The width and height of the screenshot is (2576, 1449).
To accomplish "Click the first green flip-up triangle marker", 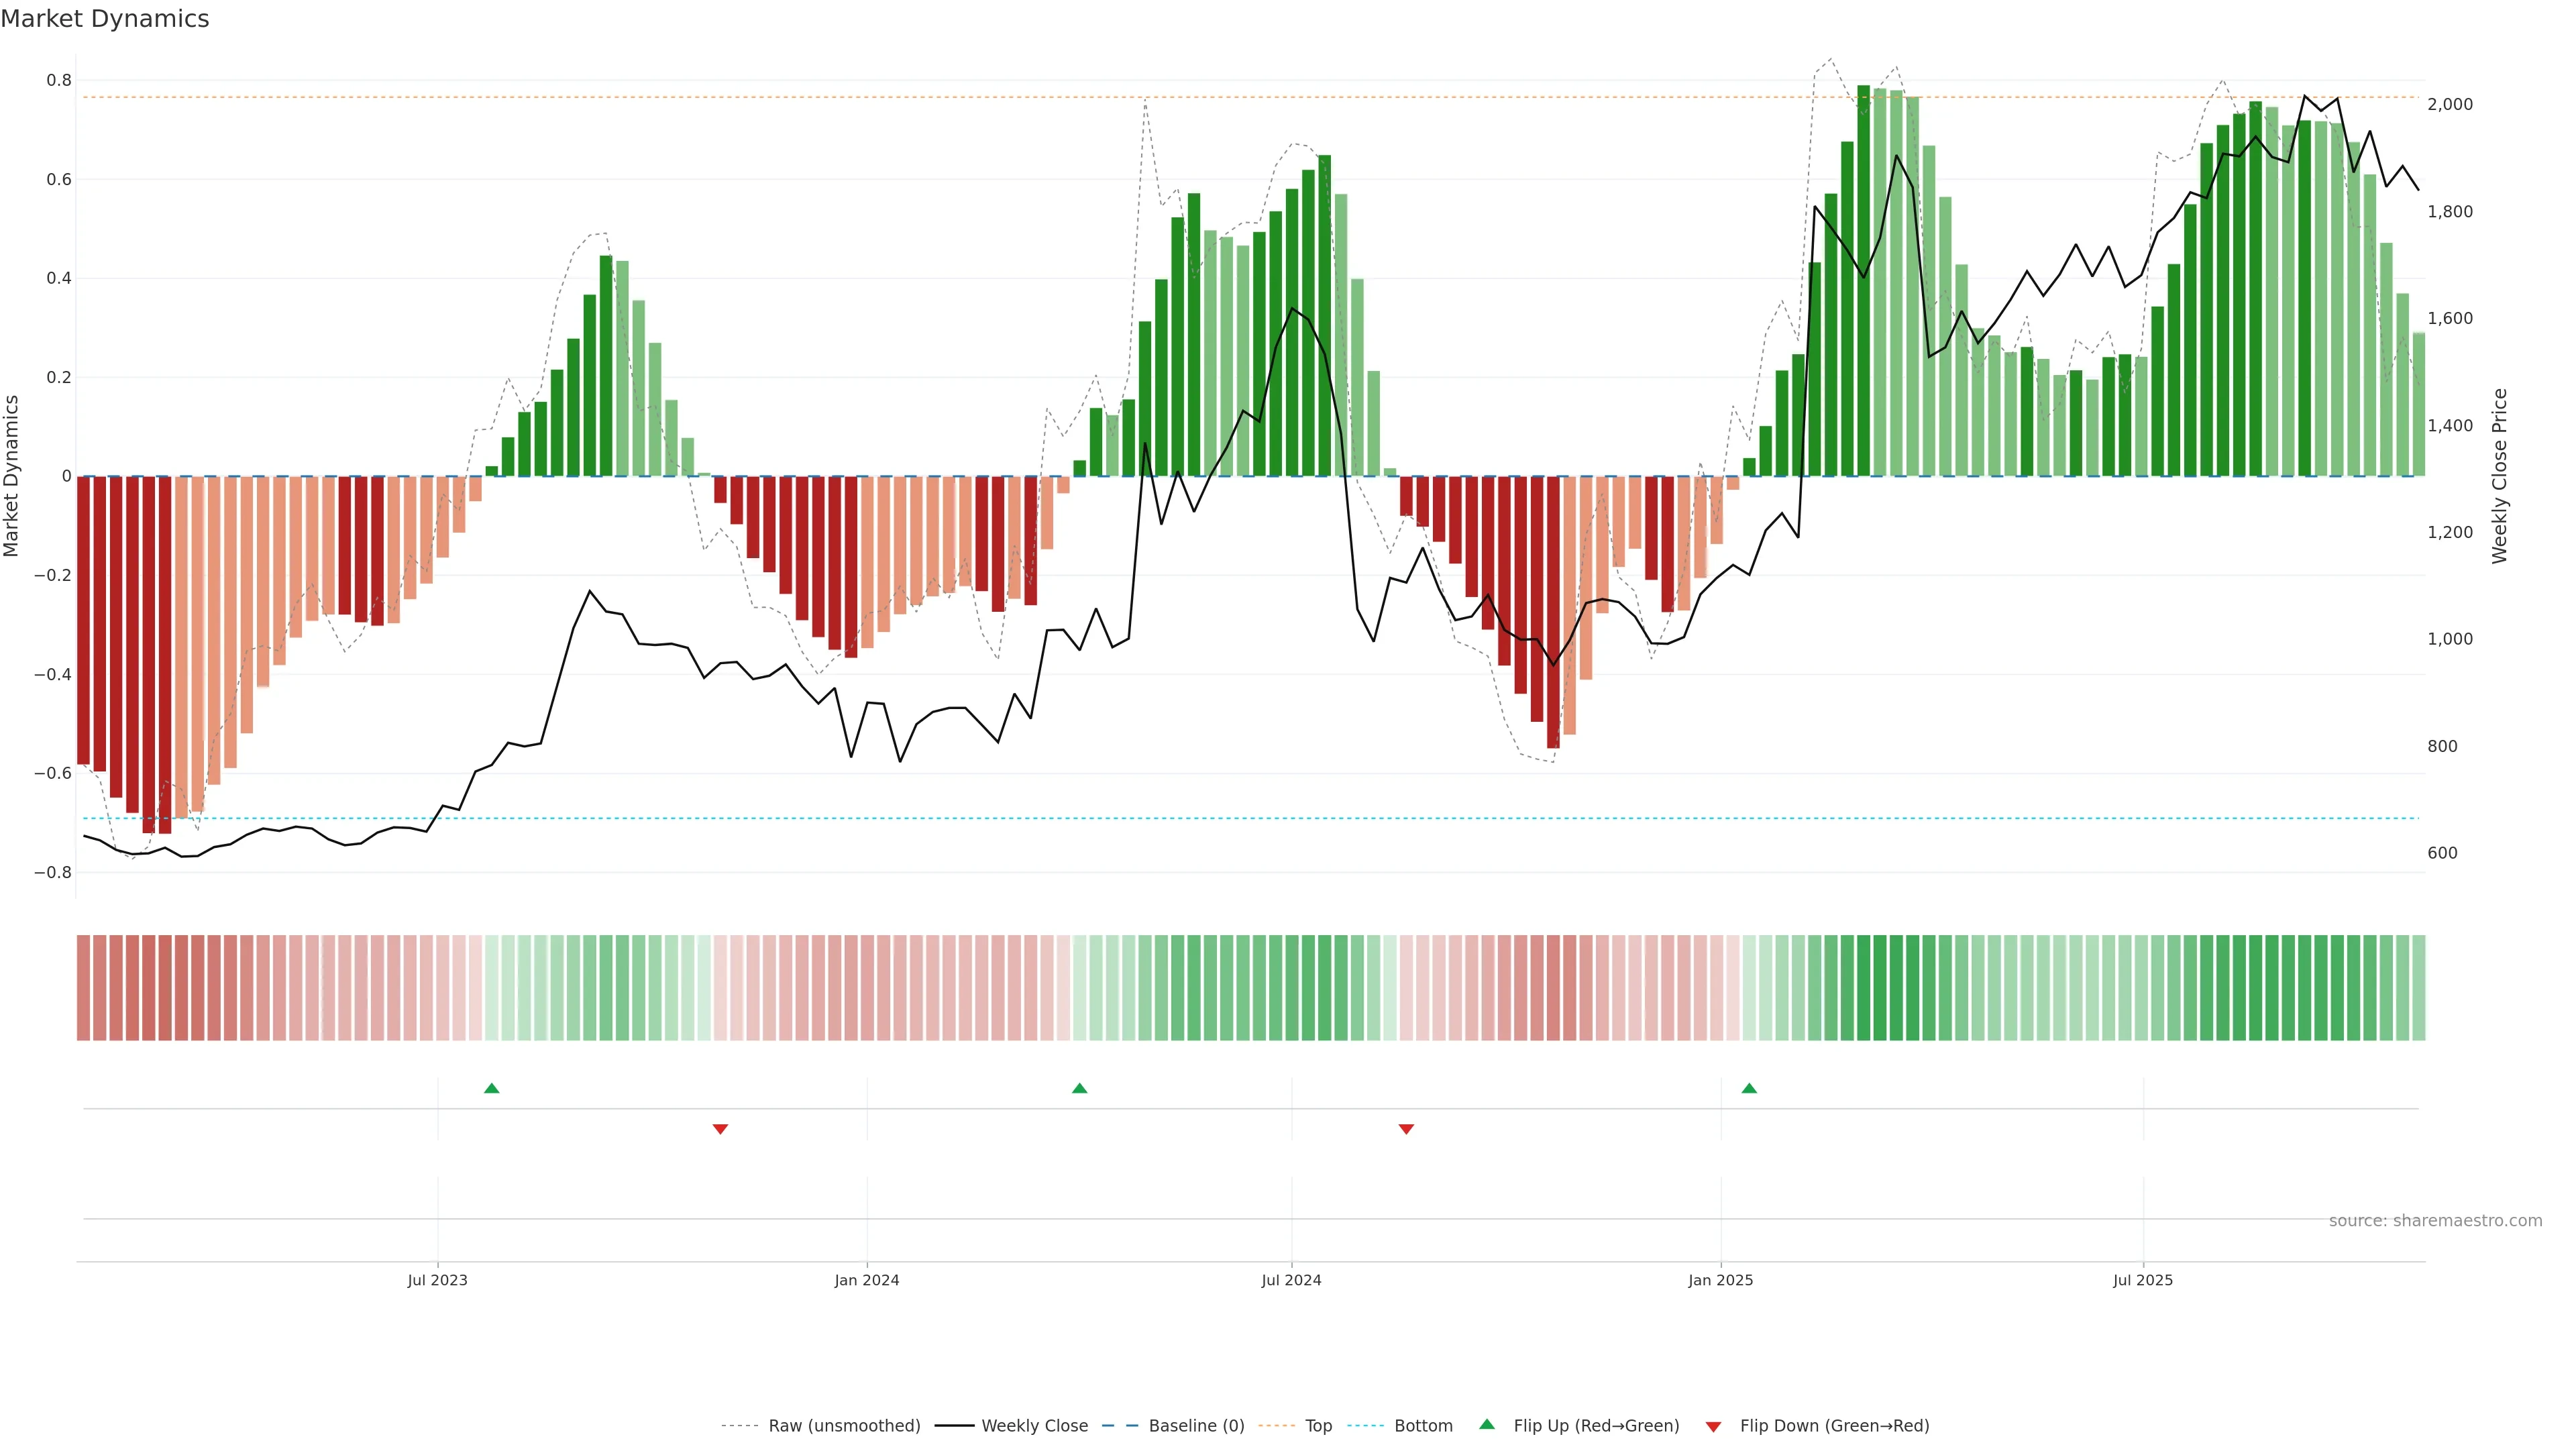I will click(x=491, y=1088).
